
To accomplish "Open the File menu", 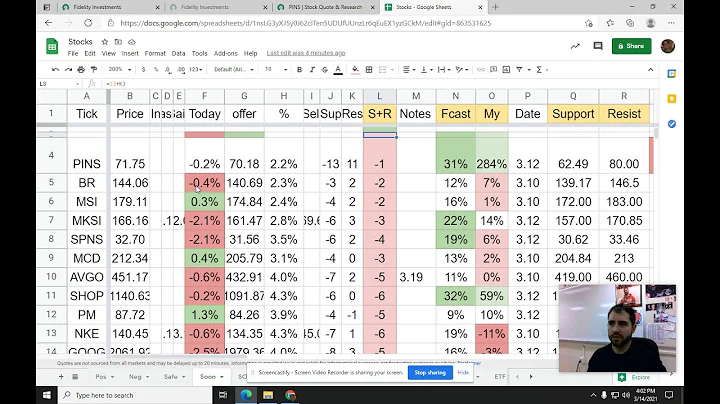I will [x=73, y=53].
